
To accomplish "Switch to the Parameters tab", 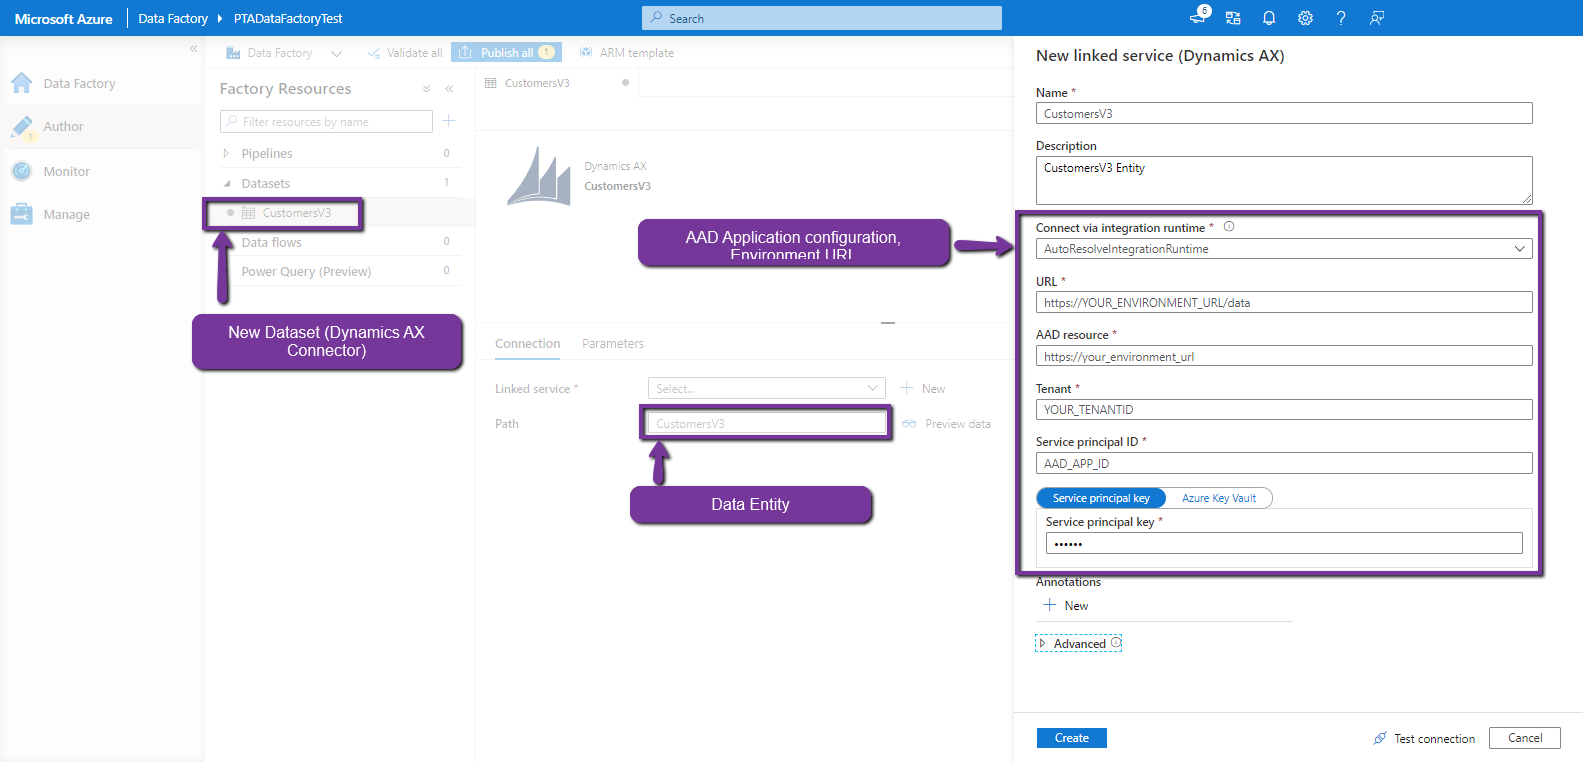I will click(613, 344).
